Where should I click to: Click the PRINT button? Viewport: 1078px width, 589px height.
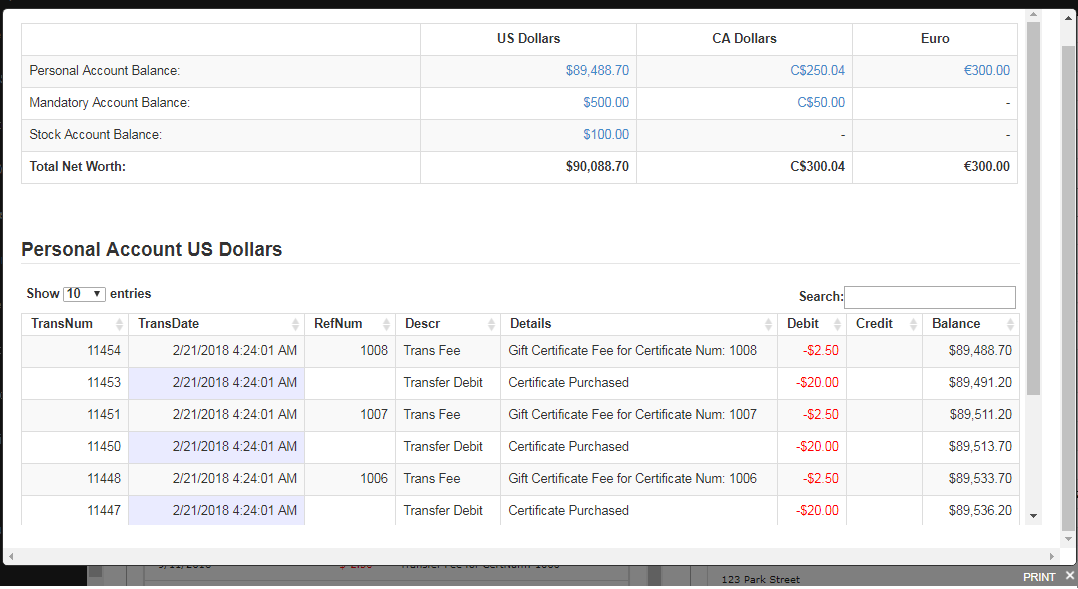1038,577
